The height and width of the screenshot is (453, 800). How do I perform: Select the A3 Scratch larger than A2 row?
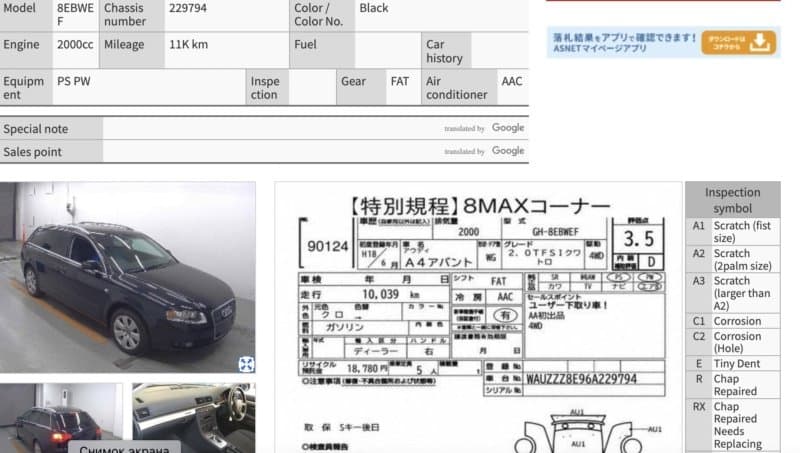tap(733, 293)
